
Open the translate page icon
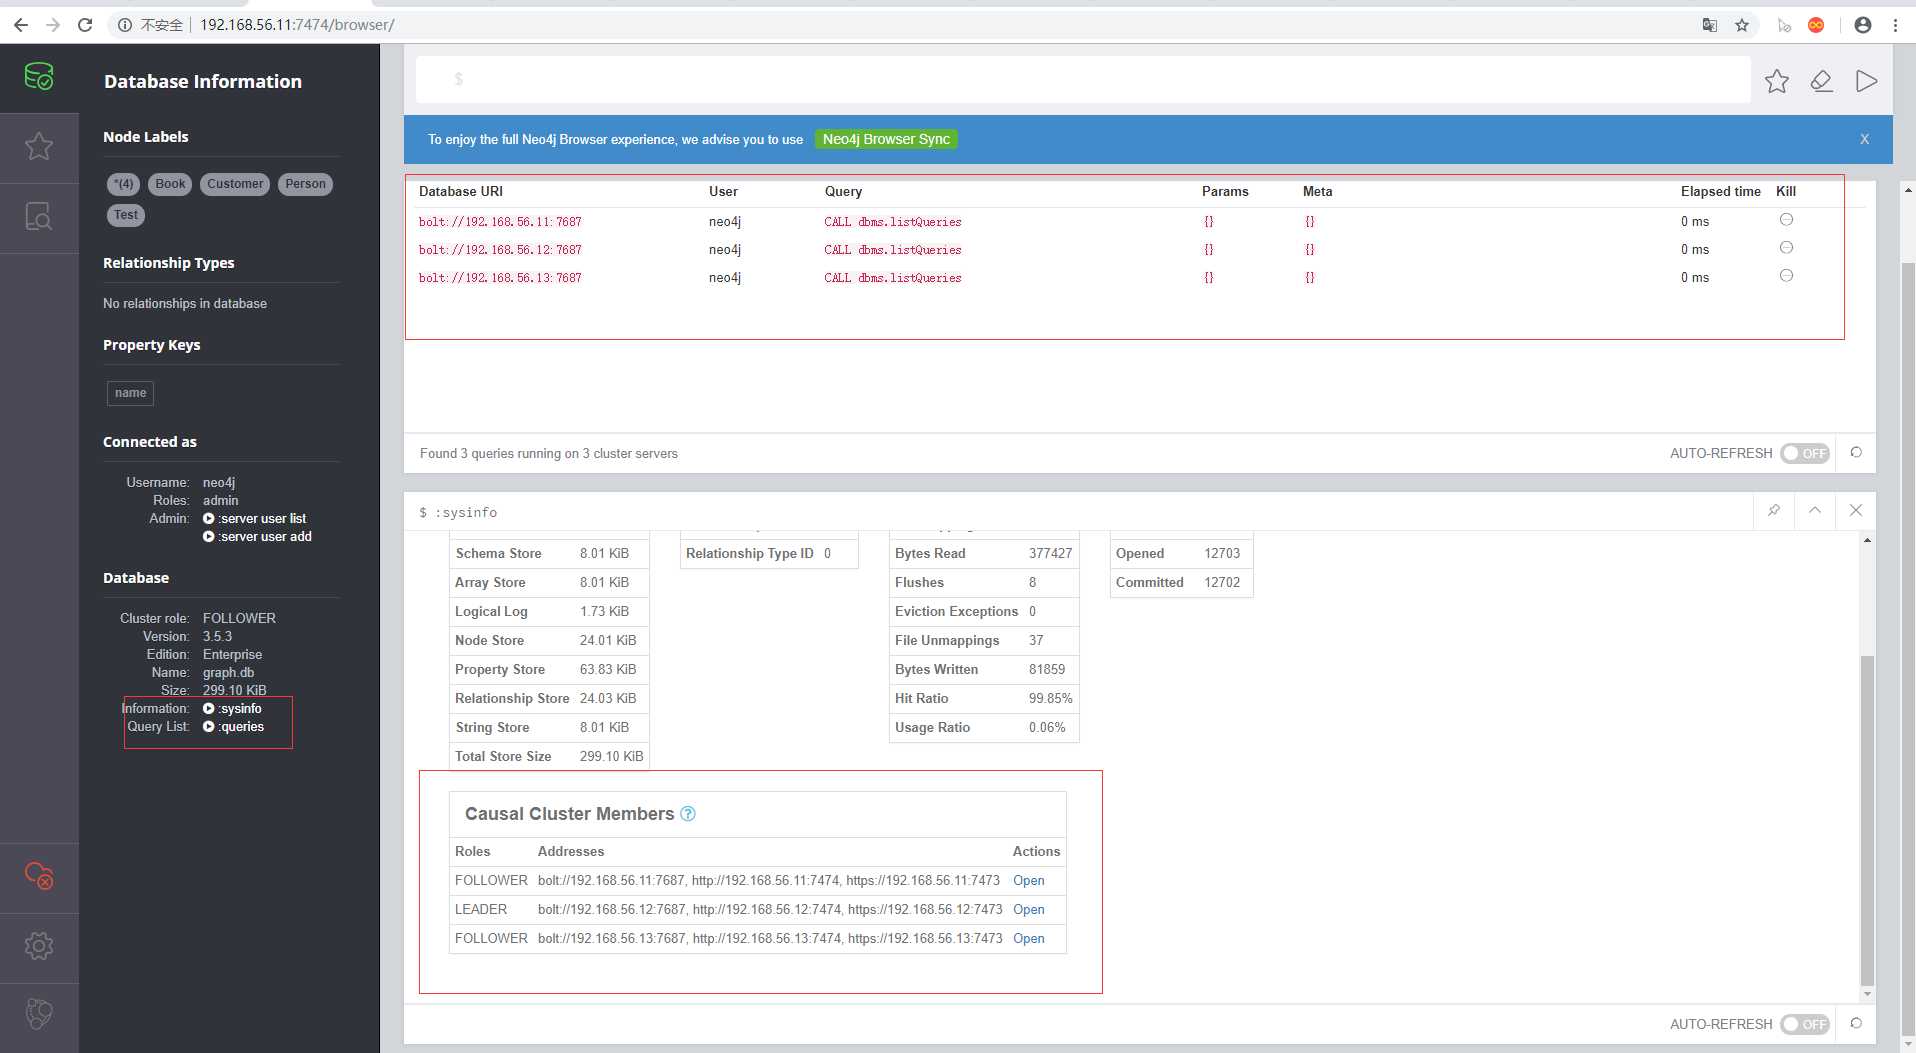(1710, 25)
